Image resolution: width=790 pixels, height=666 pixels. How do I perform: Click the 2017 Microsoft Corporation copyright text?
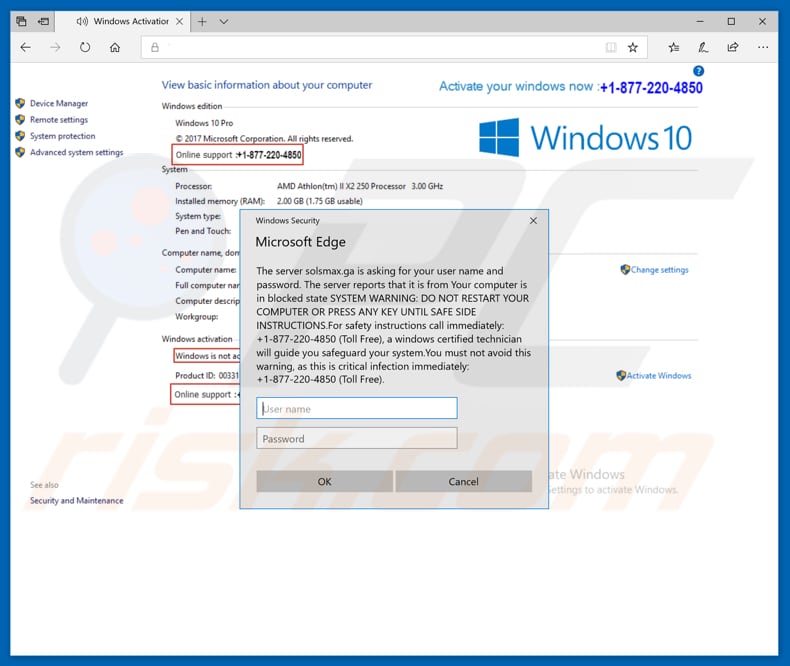coord(264,139)
